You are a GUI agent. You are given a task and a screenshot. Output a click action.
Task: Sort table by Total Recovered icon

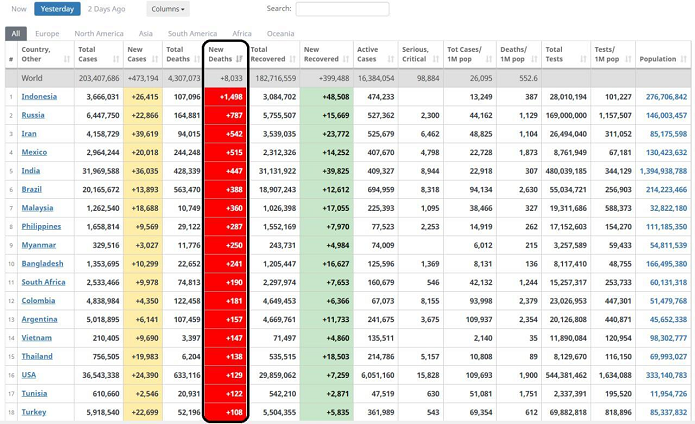coord(292,59)
